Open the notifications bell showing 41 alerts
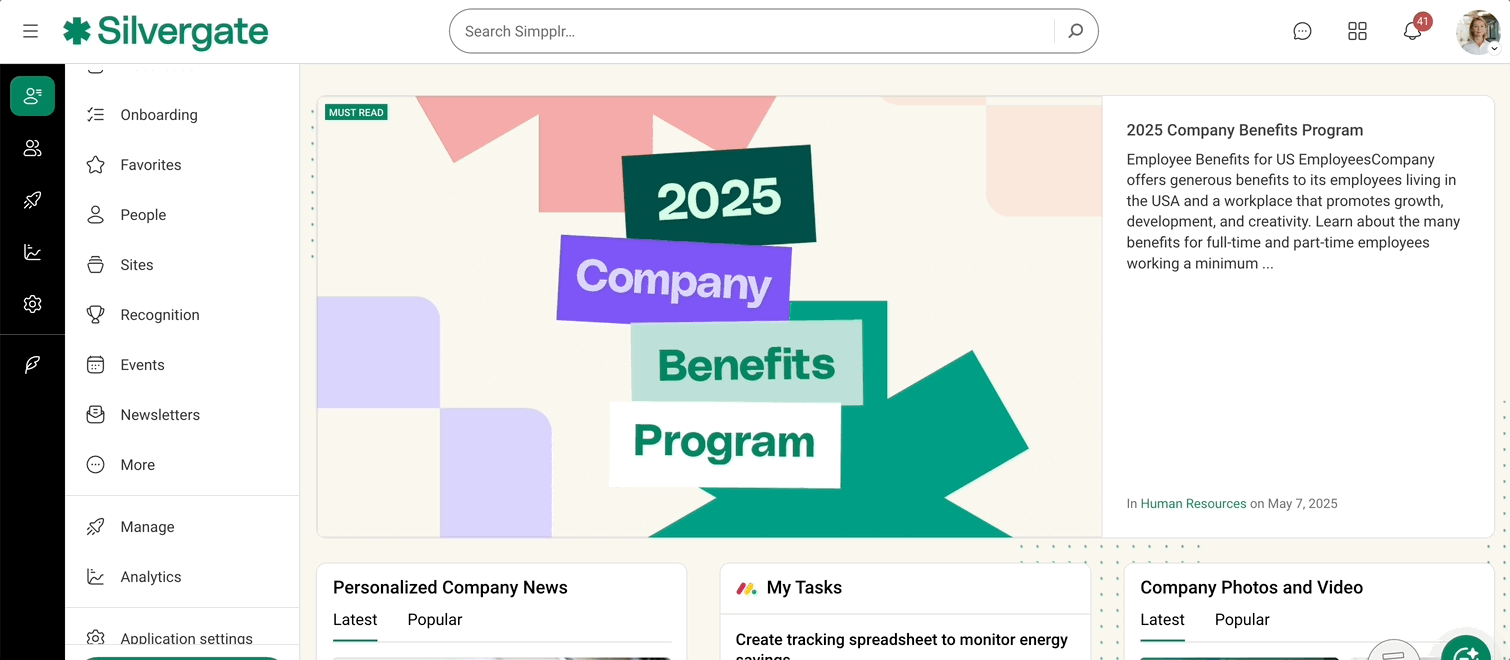This screenshot has width=1510, height=660. click(1411, 31)
